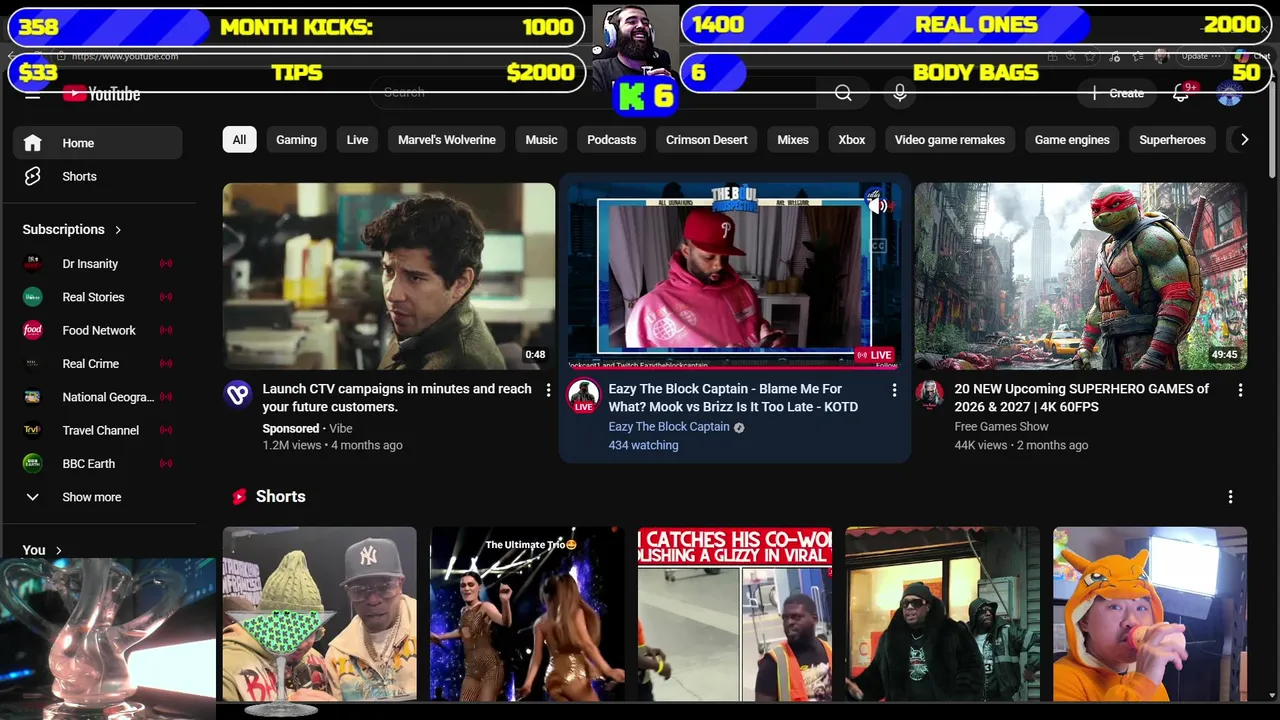Viewport: 1280px width, 720px height.
Task: Open the Launch CTV campaigns ad title
Action: [x=397, y=398]
